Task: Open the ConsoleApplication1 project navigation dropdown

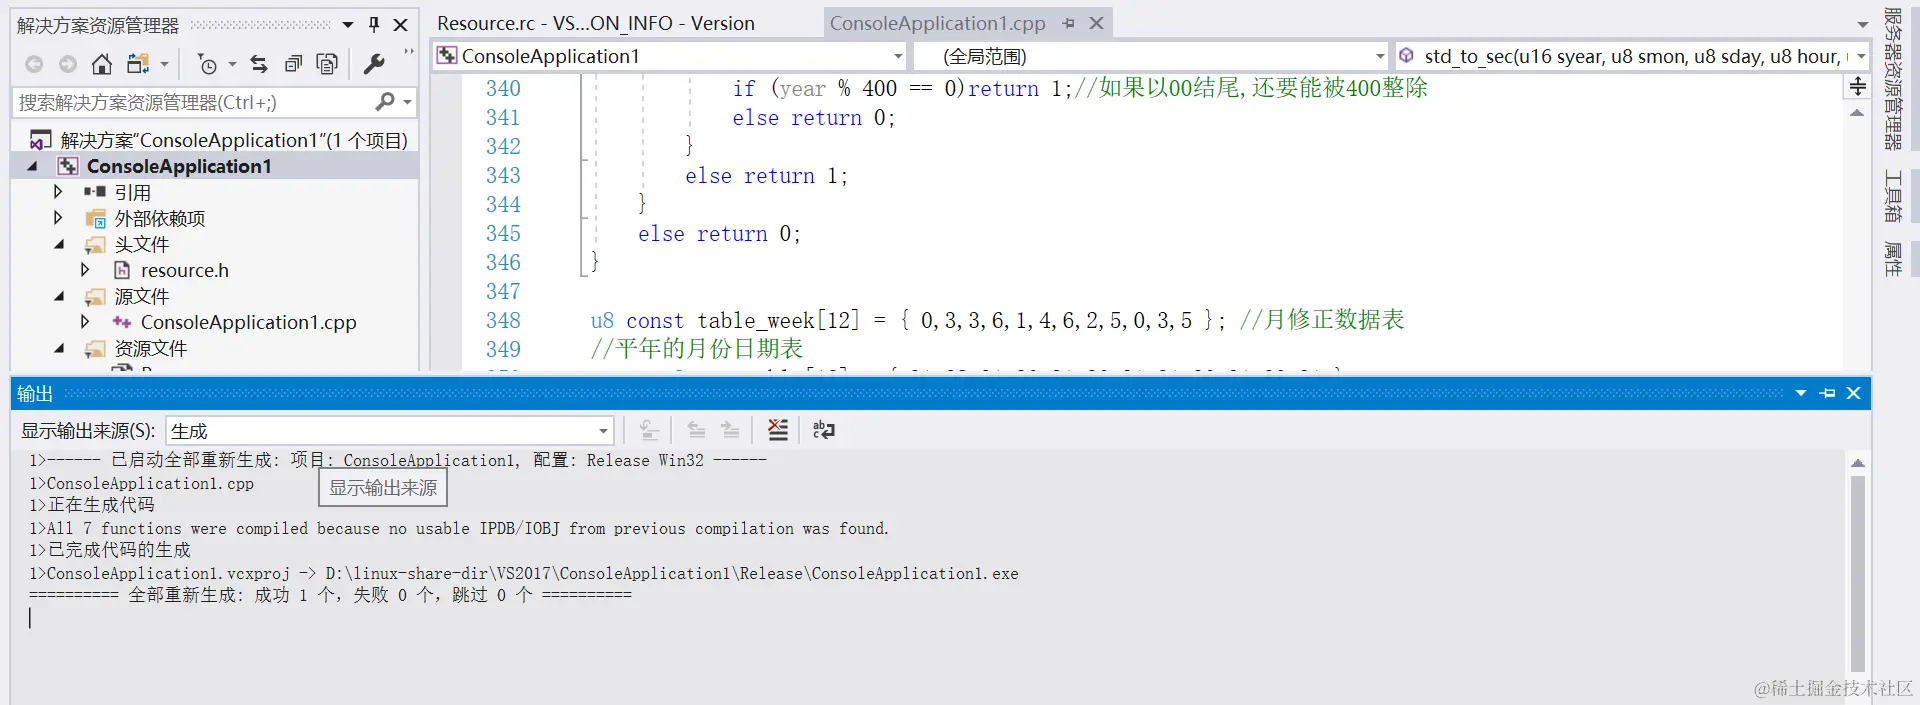Action: [898, 56]
